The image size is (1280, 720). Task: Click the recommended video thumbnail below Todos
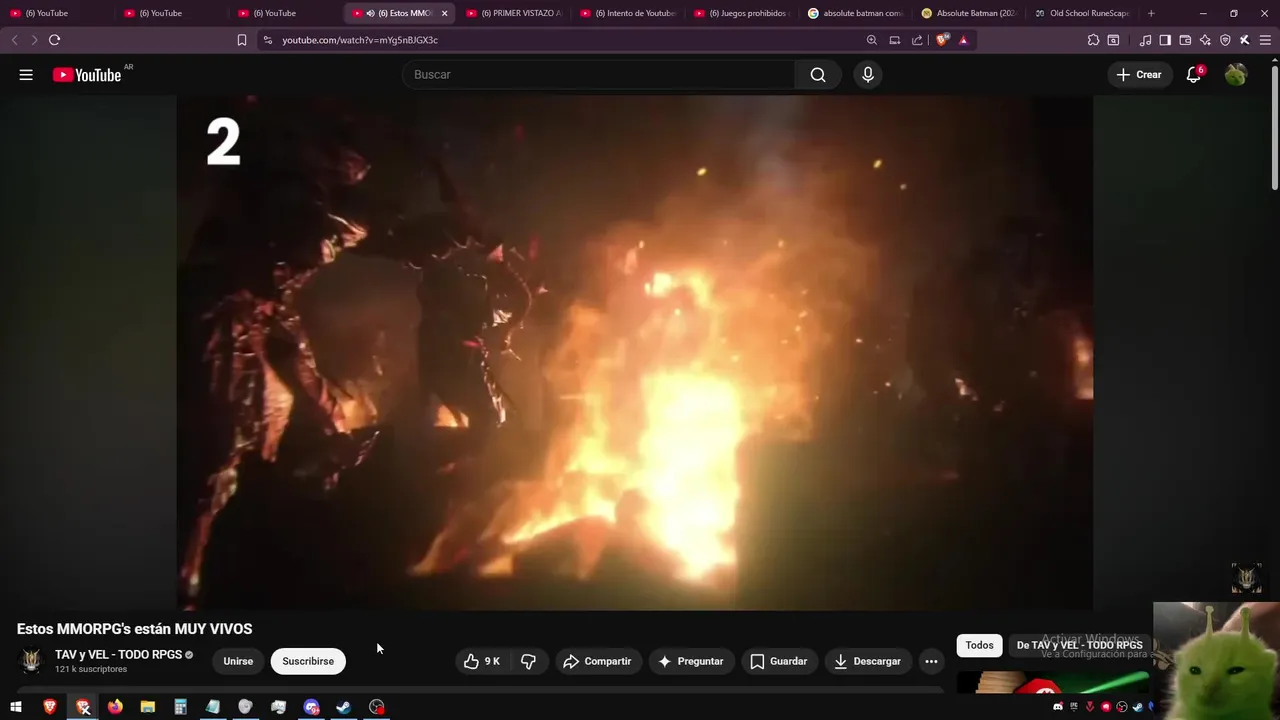[1053, 682]
